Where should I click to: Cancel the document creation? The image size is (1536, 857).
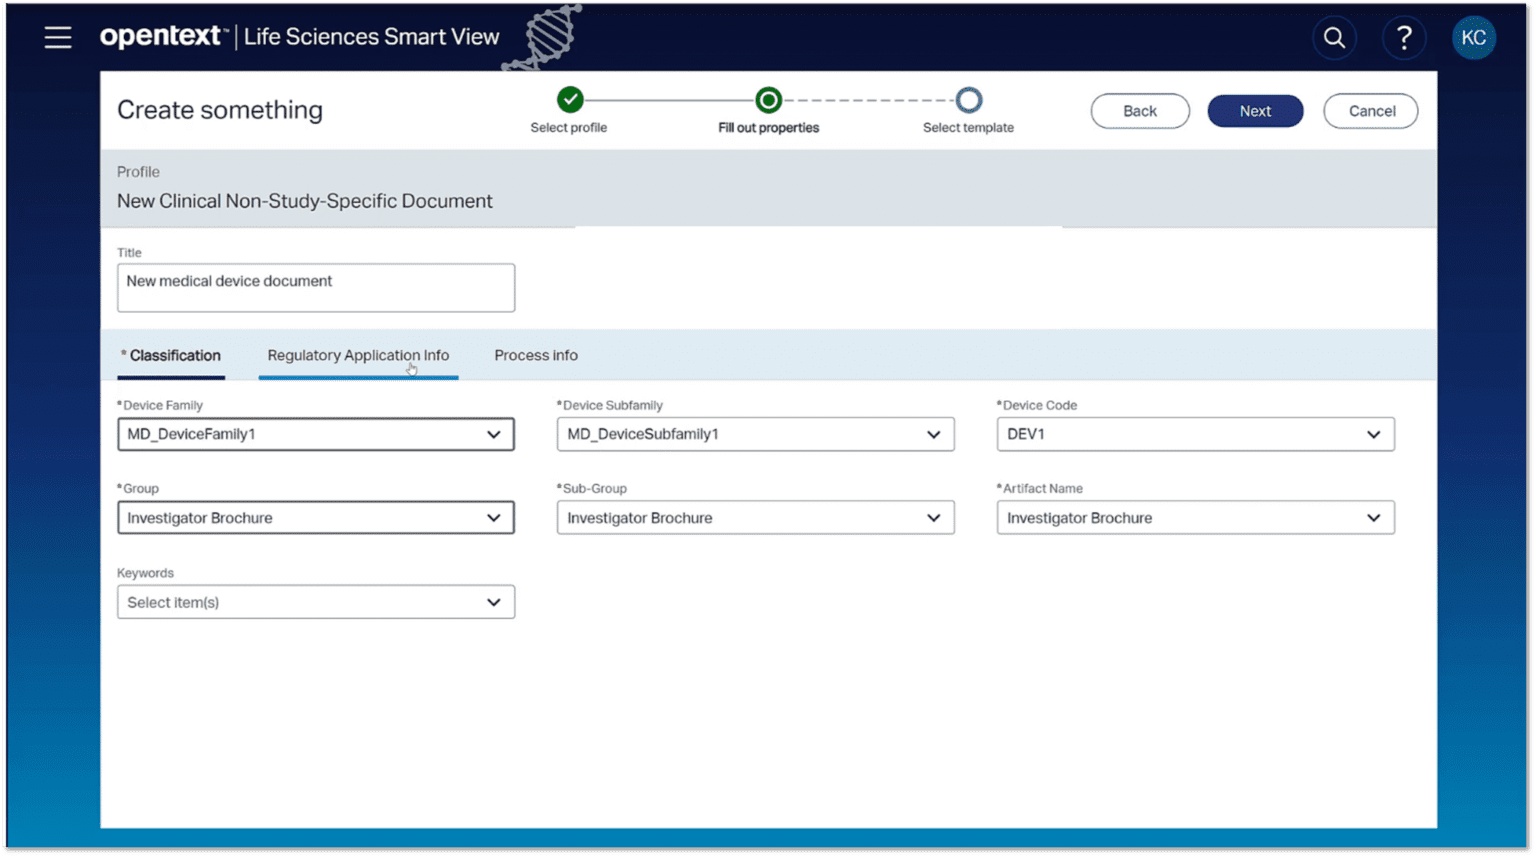pyautogui.click(x=1370, y=110)
